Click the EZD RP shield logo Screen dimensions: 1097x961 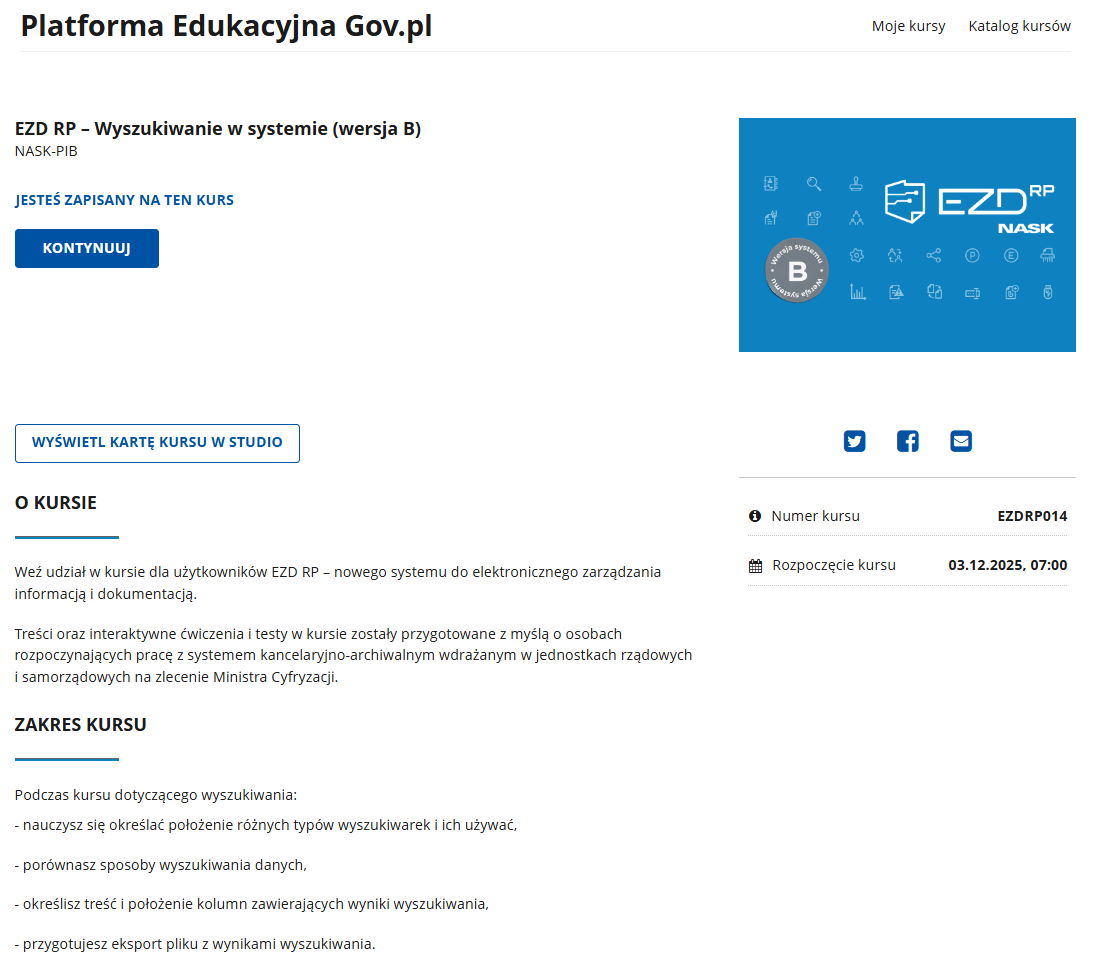pyautogui.click(x=905, y=201)
